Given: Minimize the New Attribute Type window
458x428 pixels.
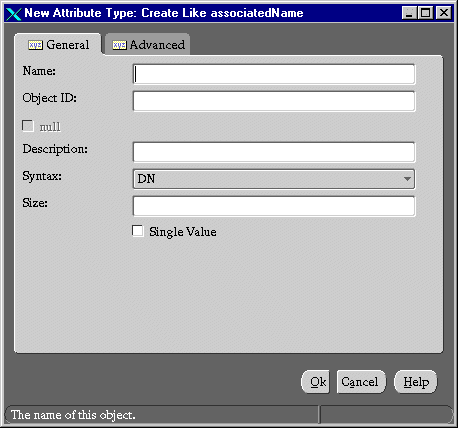Looking at the screenshot, I should (x=409, y=13).
